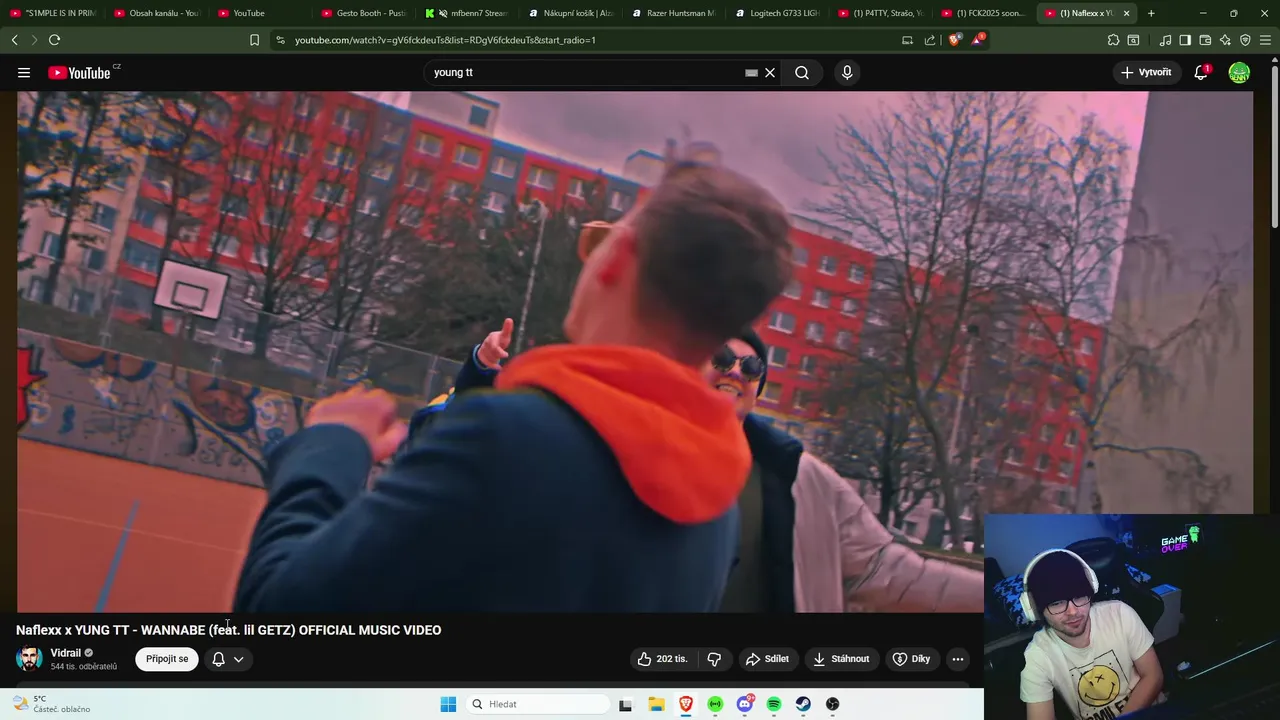Open Steam from the taskbar
1280x720 pixels.
tap(803, 704)
